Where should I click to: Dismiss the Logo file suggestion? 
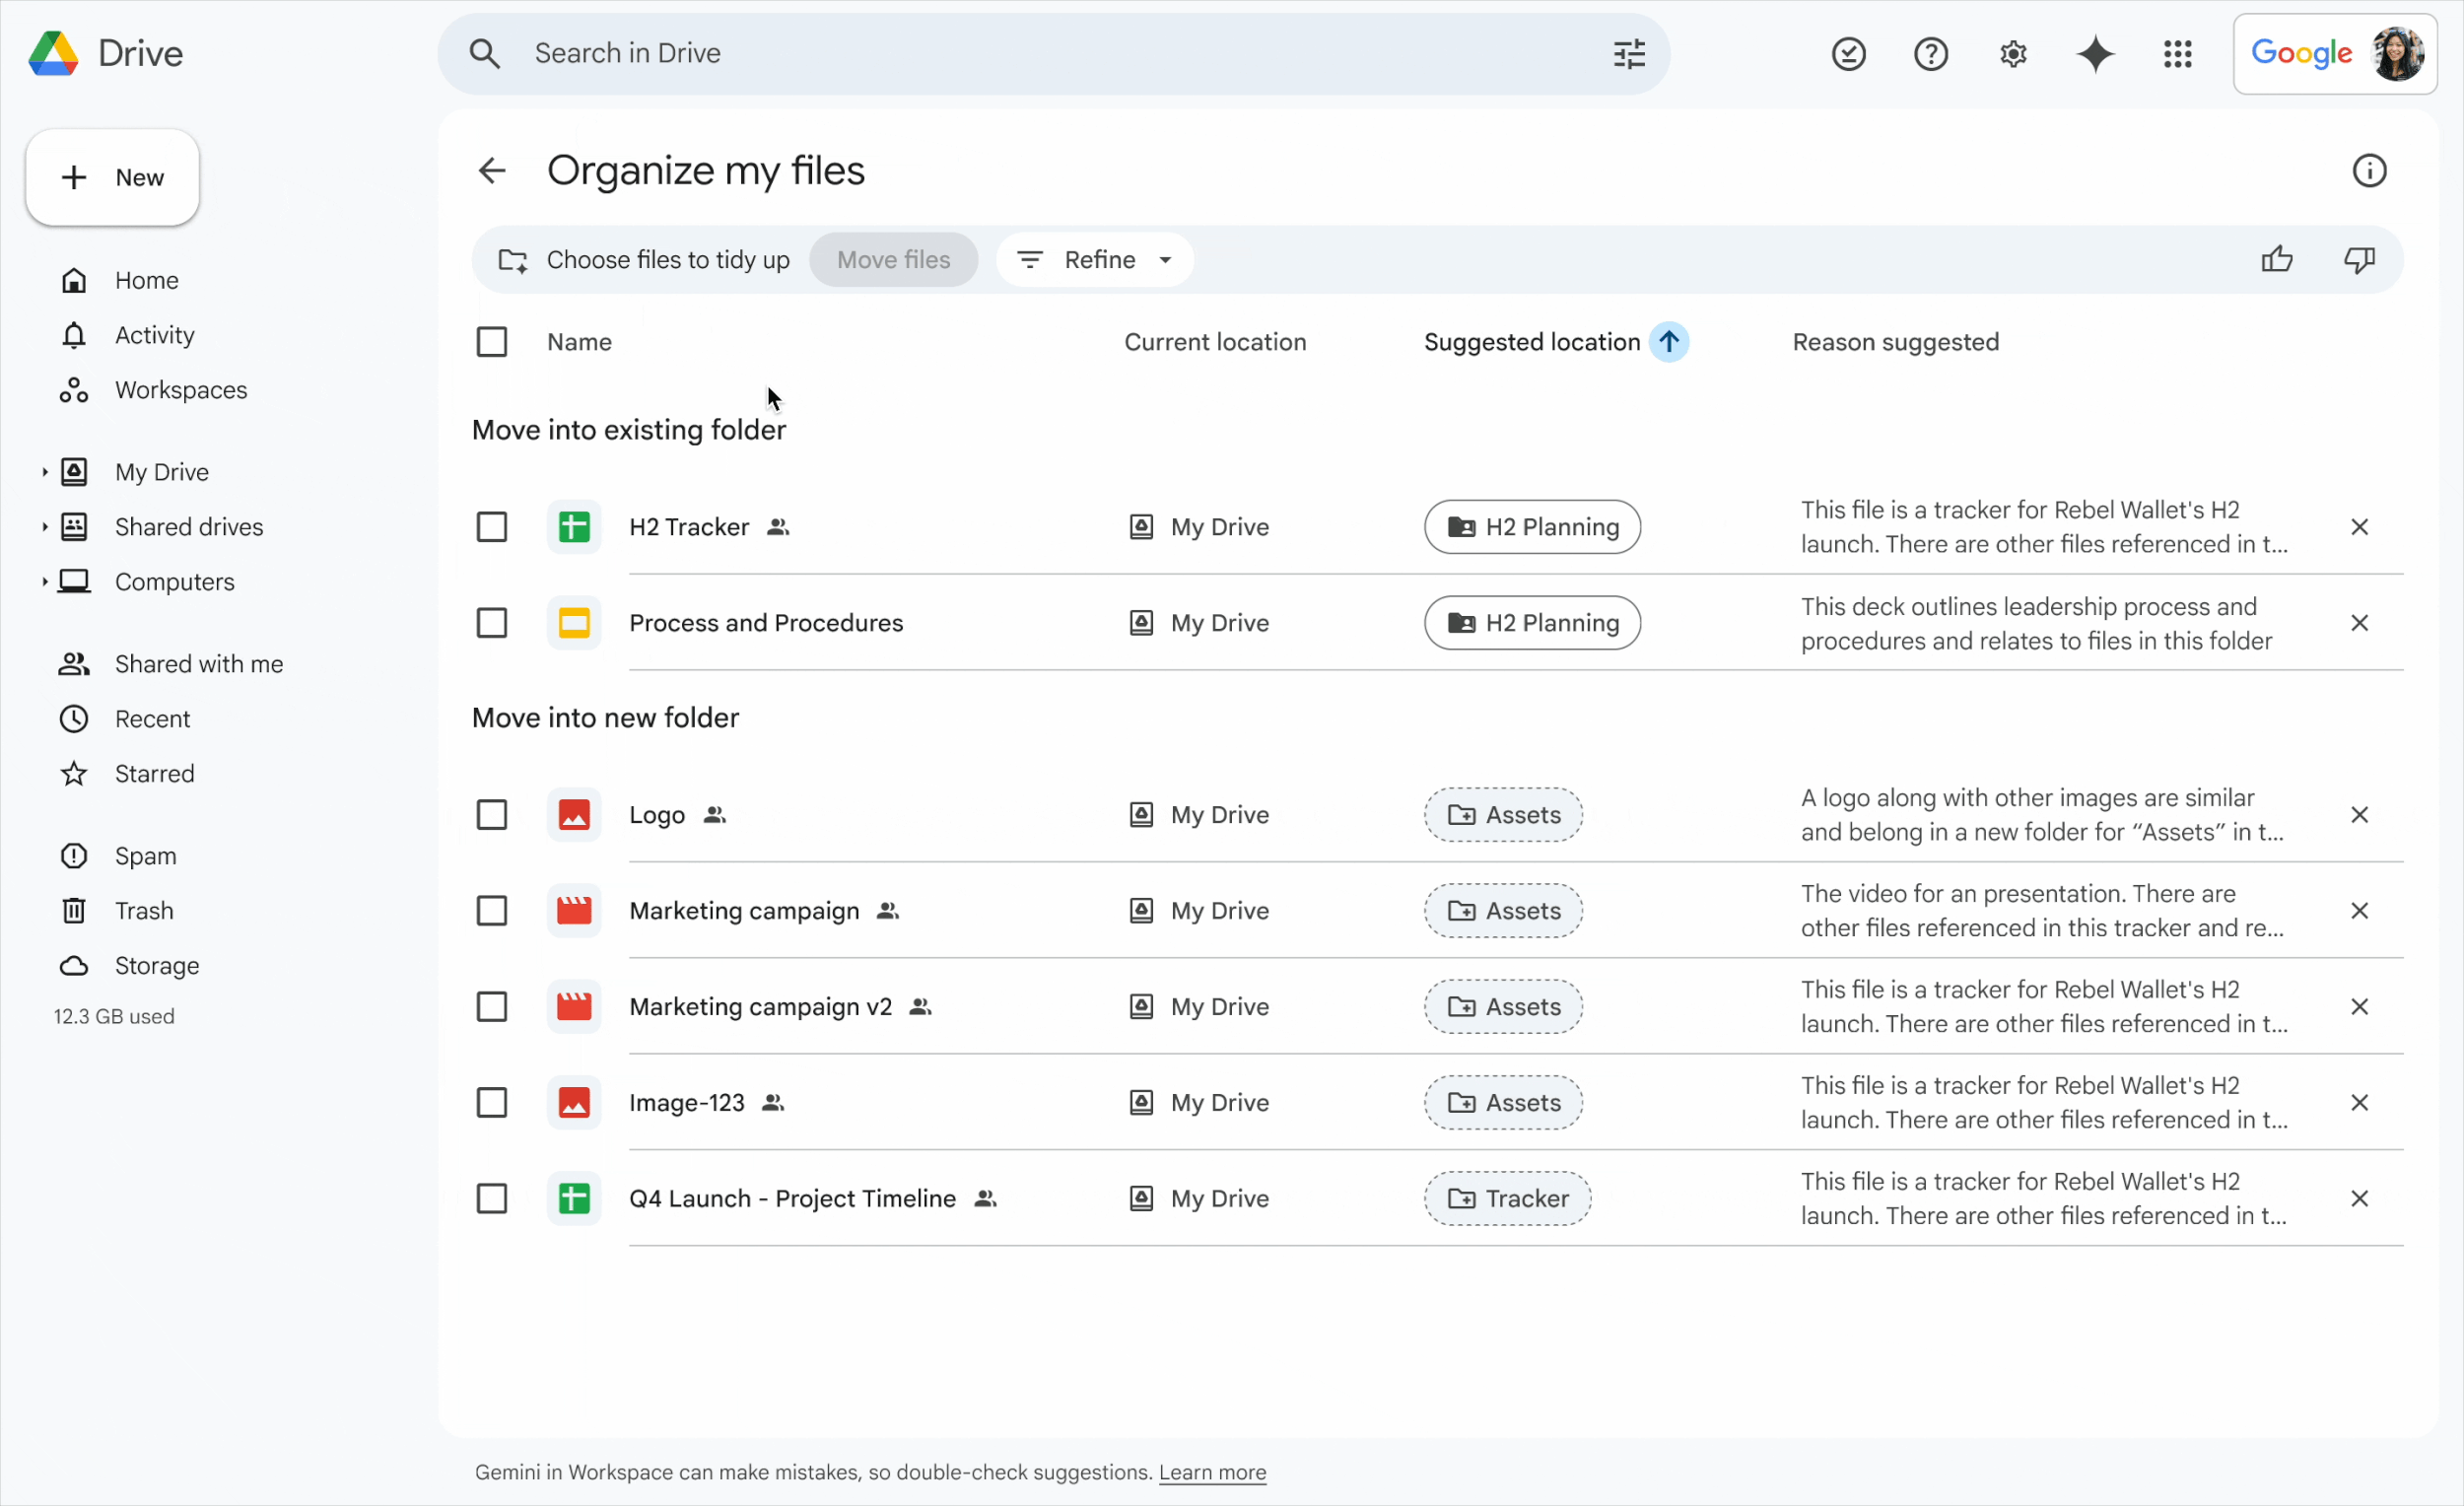pos(2359,815)
